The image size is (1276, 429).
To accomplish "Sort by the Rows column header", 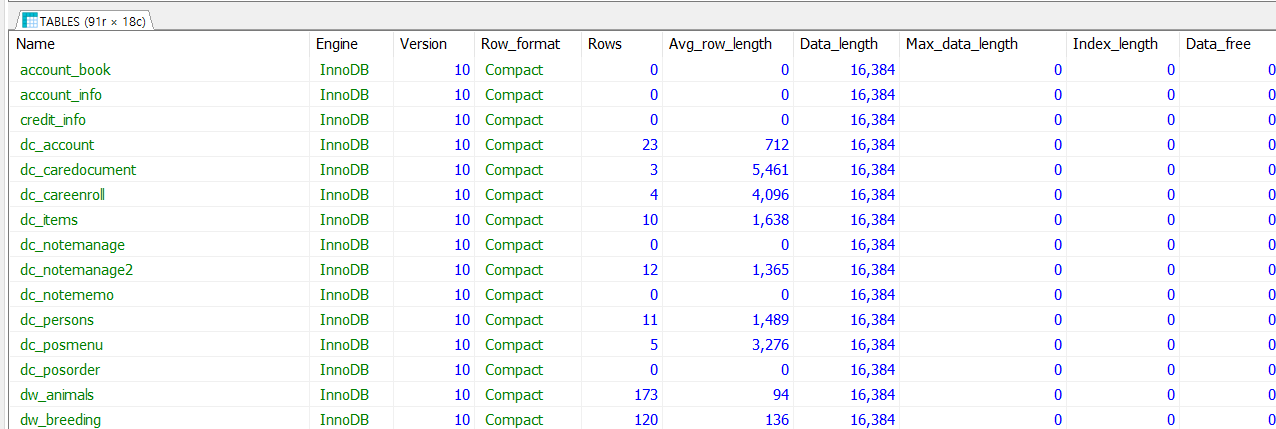I will 622,44.
